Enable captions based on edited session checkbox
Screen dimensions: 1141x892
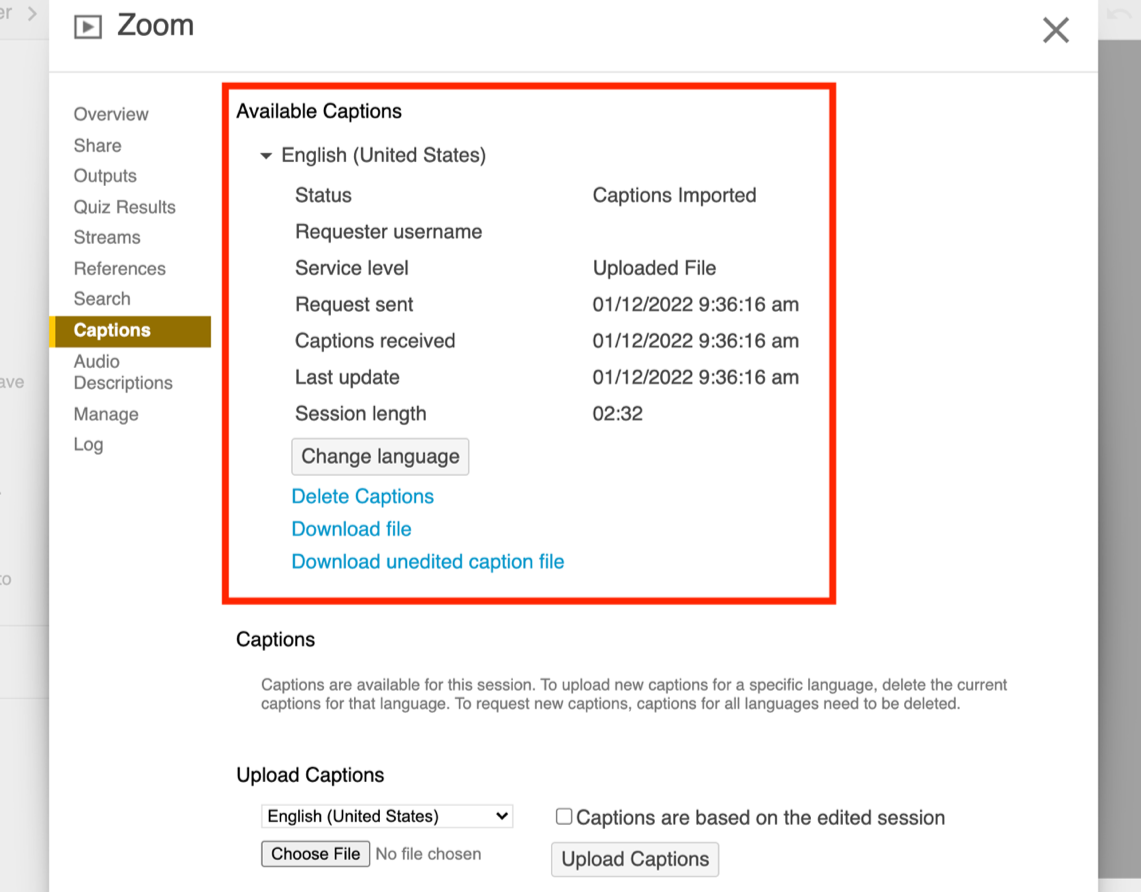click(564, 816)
